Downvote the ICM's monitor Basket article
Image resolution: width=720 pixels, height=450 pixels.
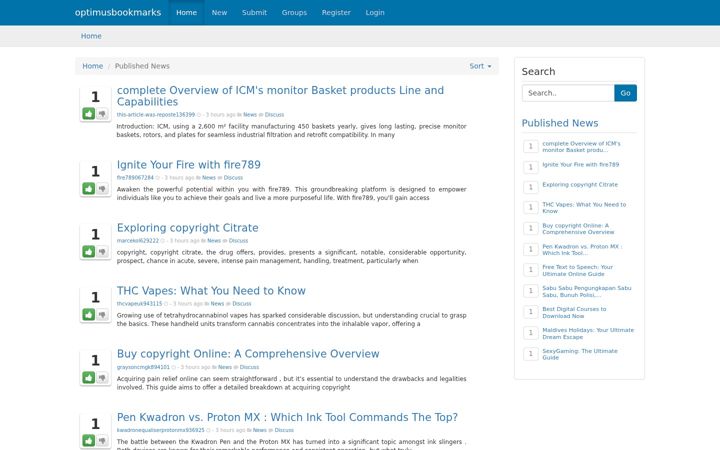click(102, 113)
